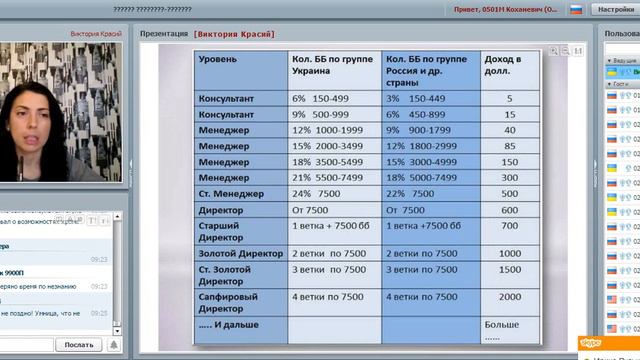Image resolution: width=640 pixels, height=360 pixels.
Task: Click the Старший Директор level cell
Action: [241, 231]
